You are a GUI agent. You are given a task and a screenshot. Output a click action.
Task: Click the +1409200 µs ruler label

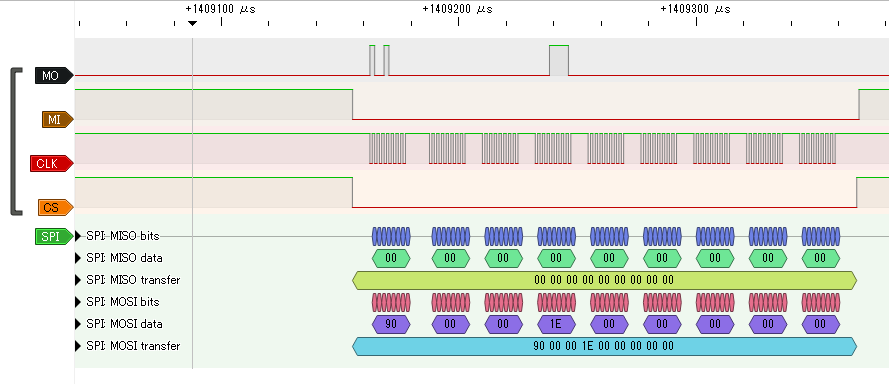click(458, 9)
